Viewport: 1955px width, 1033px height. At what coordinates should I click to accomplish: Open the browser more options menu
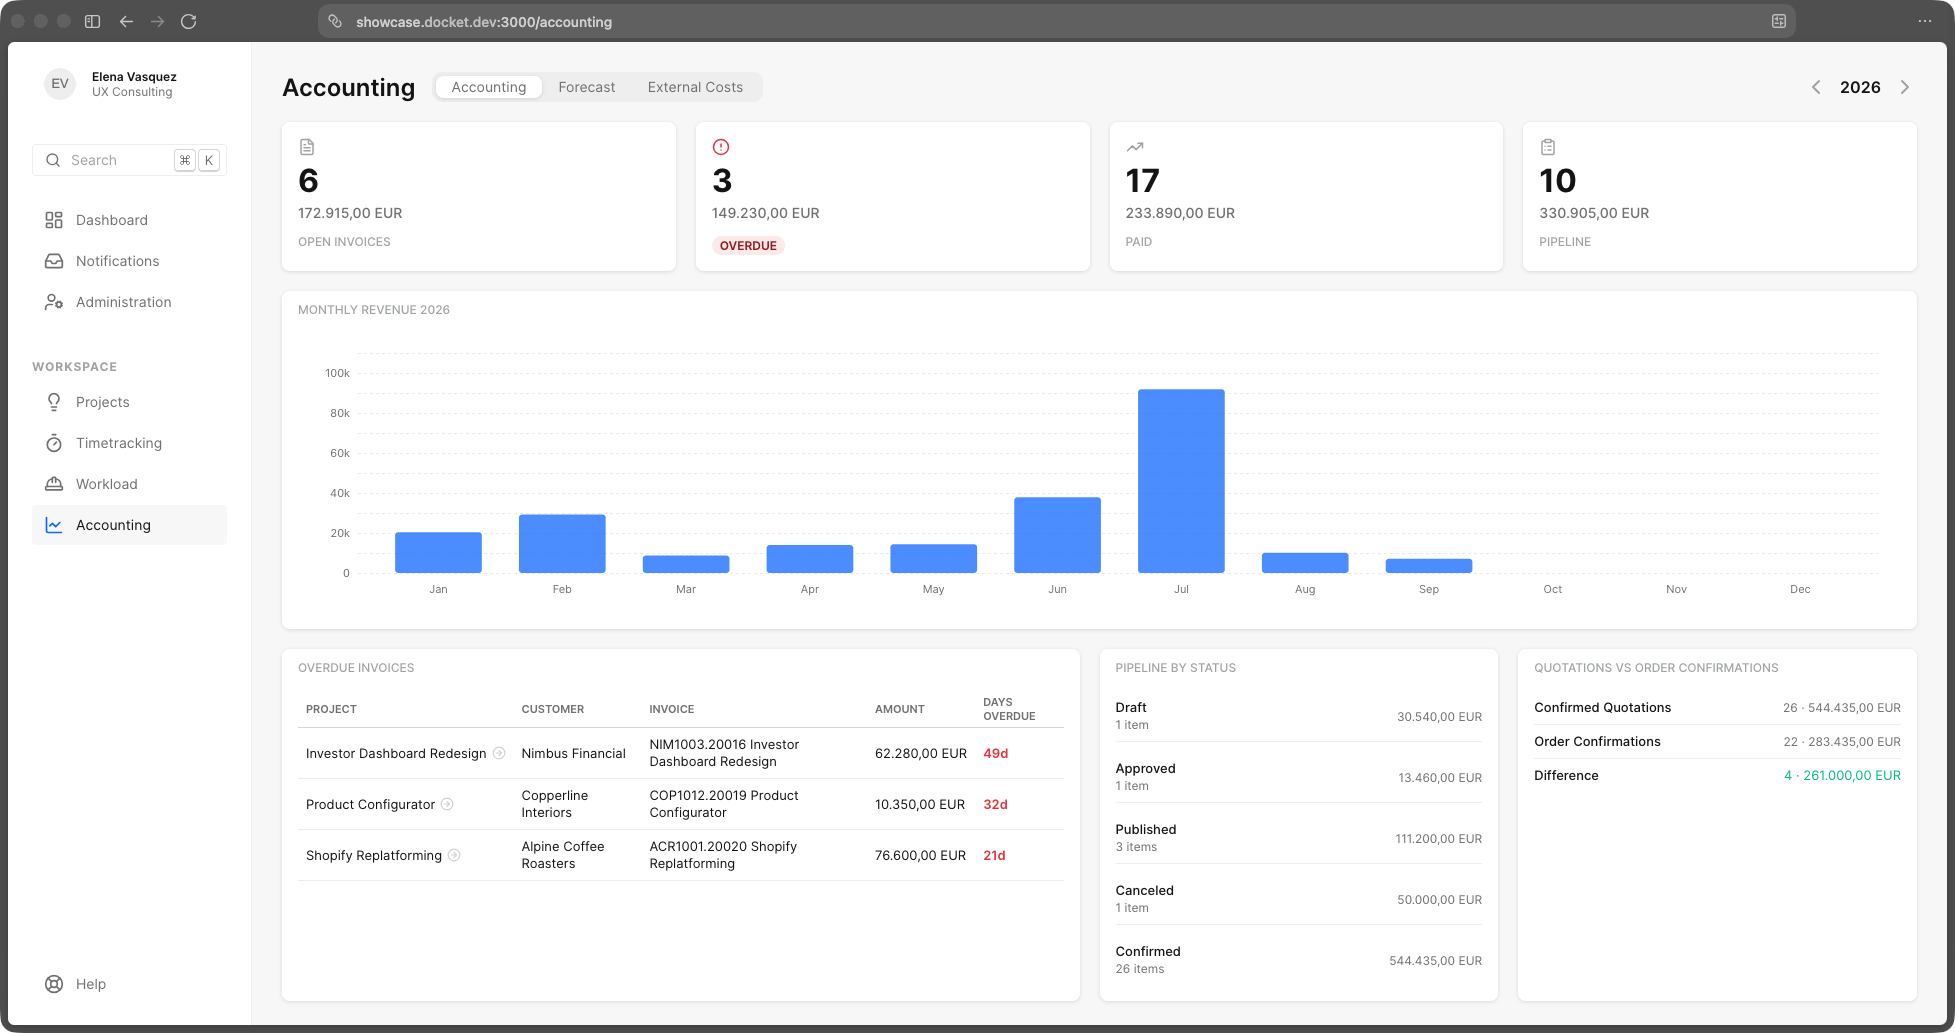(x=1925, y=21)
